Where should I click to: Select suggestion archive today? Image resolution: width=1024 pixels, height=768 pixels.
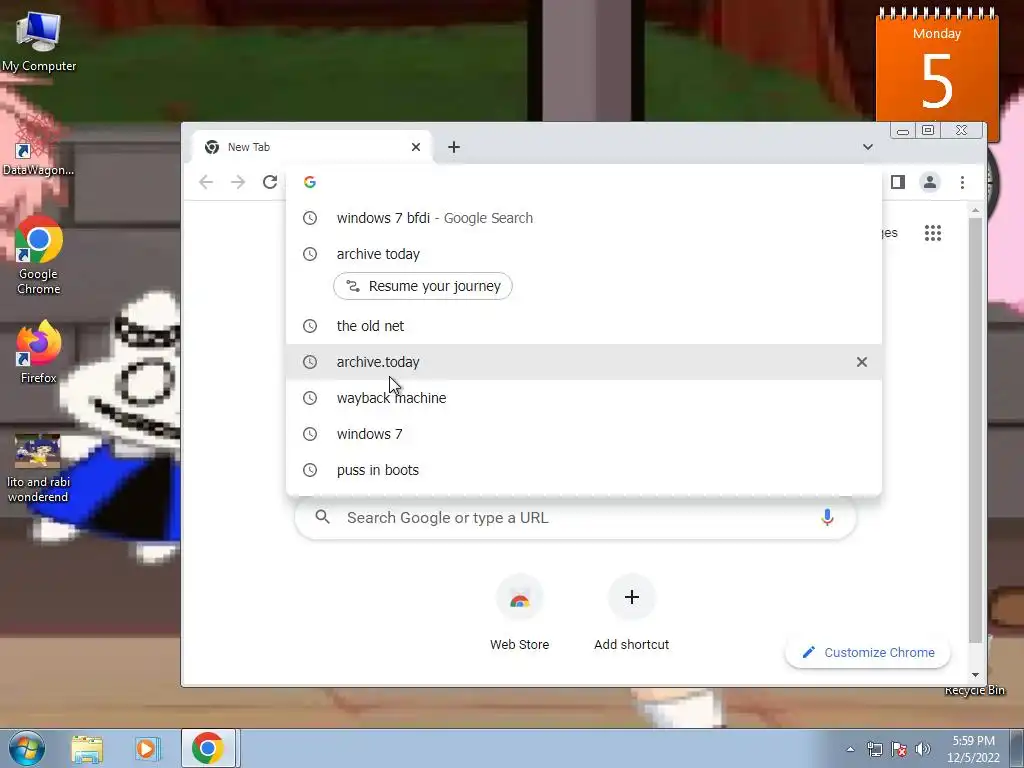pyautogui.click(x=584, y=254)
